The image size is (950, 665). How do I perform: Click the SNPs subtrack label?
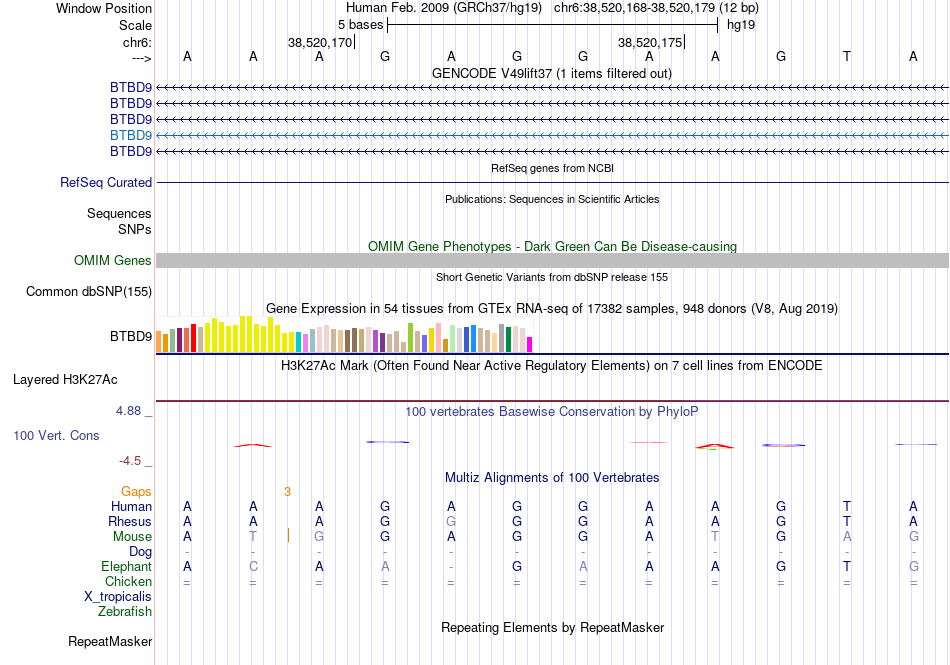[x=135, y=230]
